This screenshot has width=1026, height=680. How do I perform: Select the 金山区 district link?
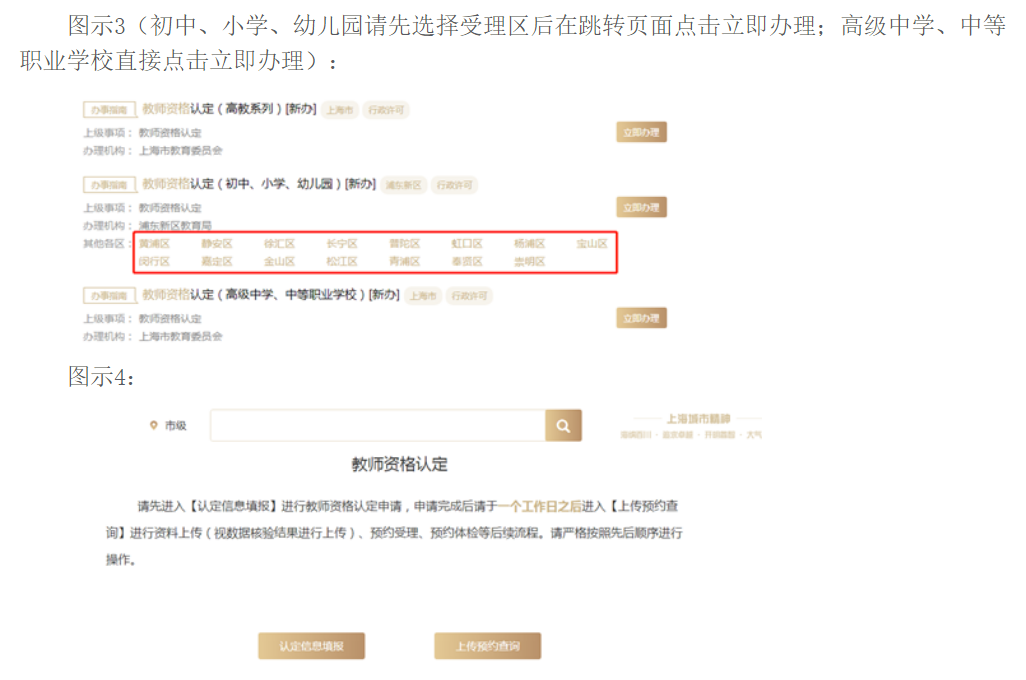coord(279,261)
